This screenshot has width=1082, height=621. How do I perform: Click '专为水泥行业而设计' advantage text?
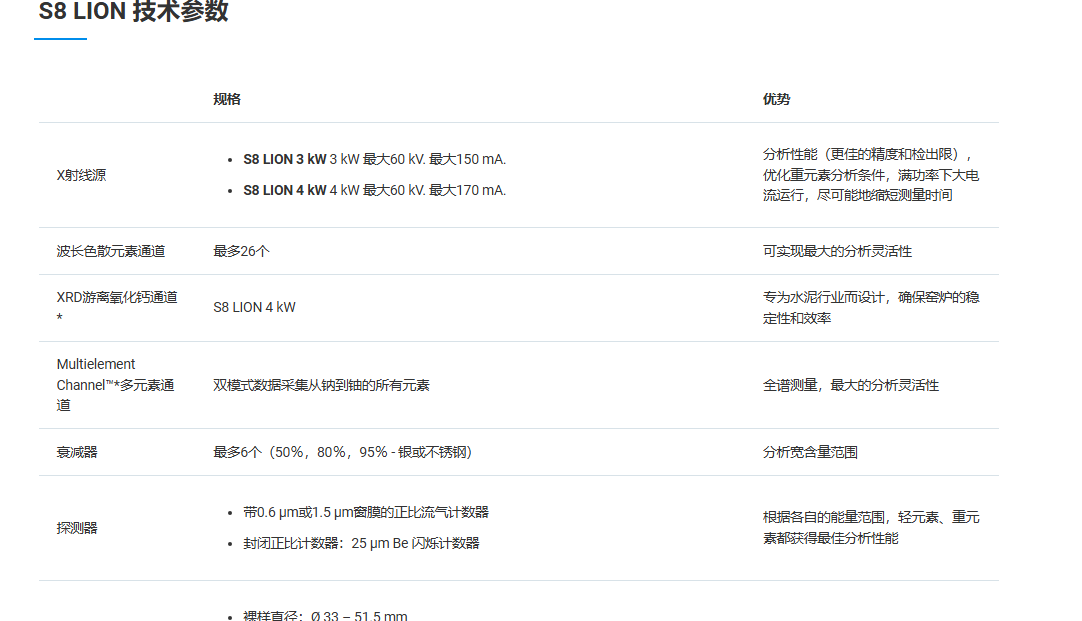click(x=871, y=307)
